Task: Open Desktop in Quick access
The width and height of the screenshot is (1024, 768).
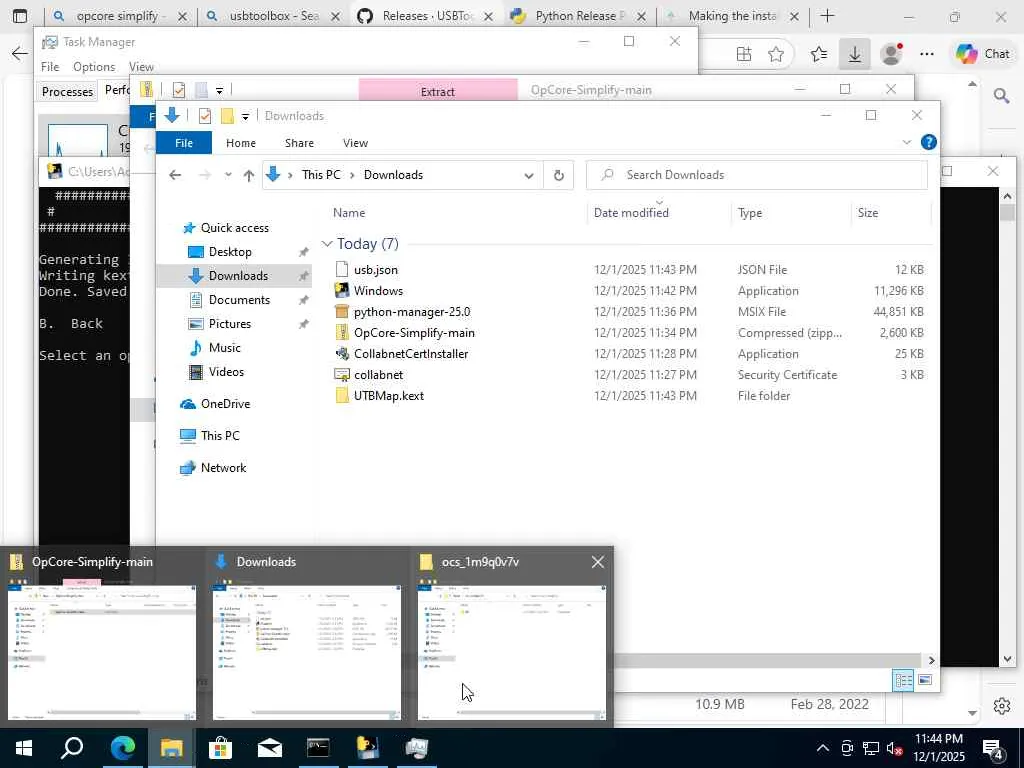Action: [x=229, y=252]
